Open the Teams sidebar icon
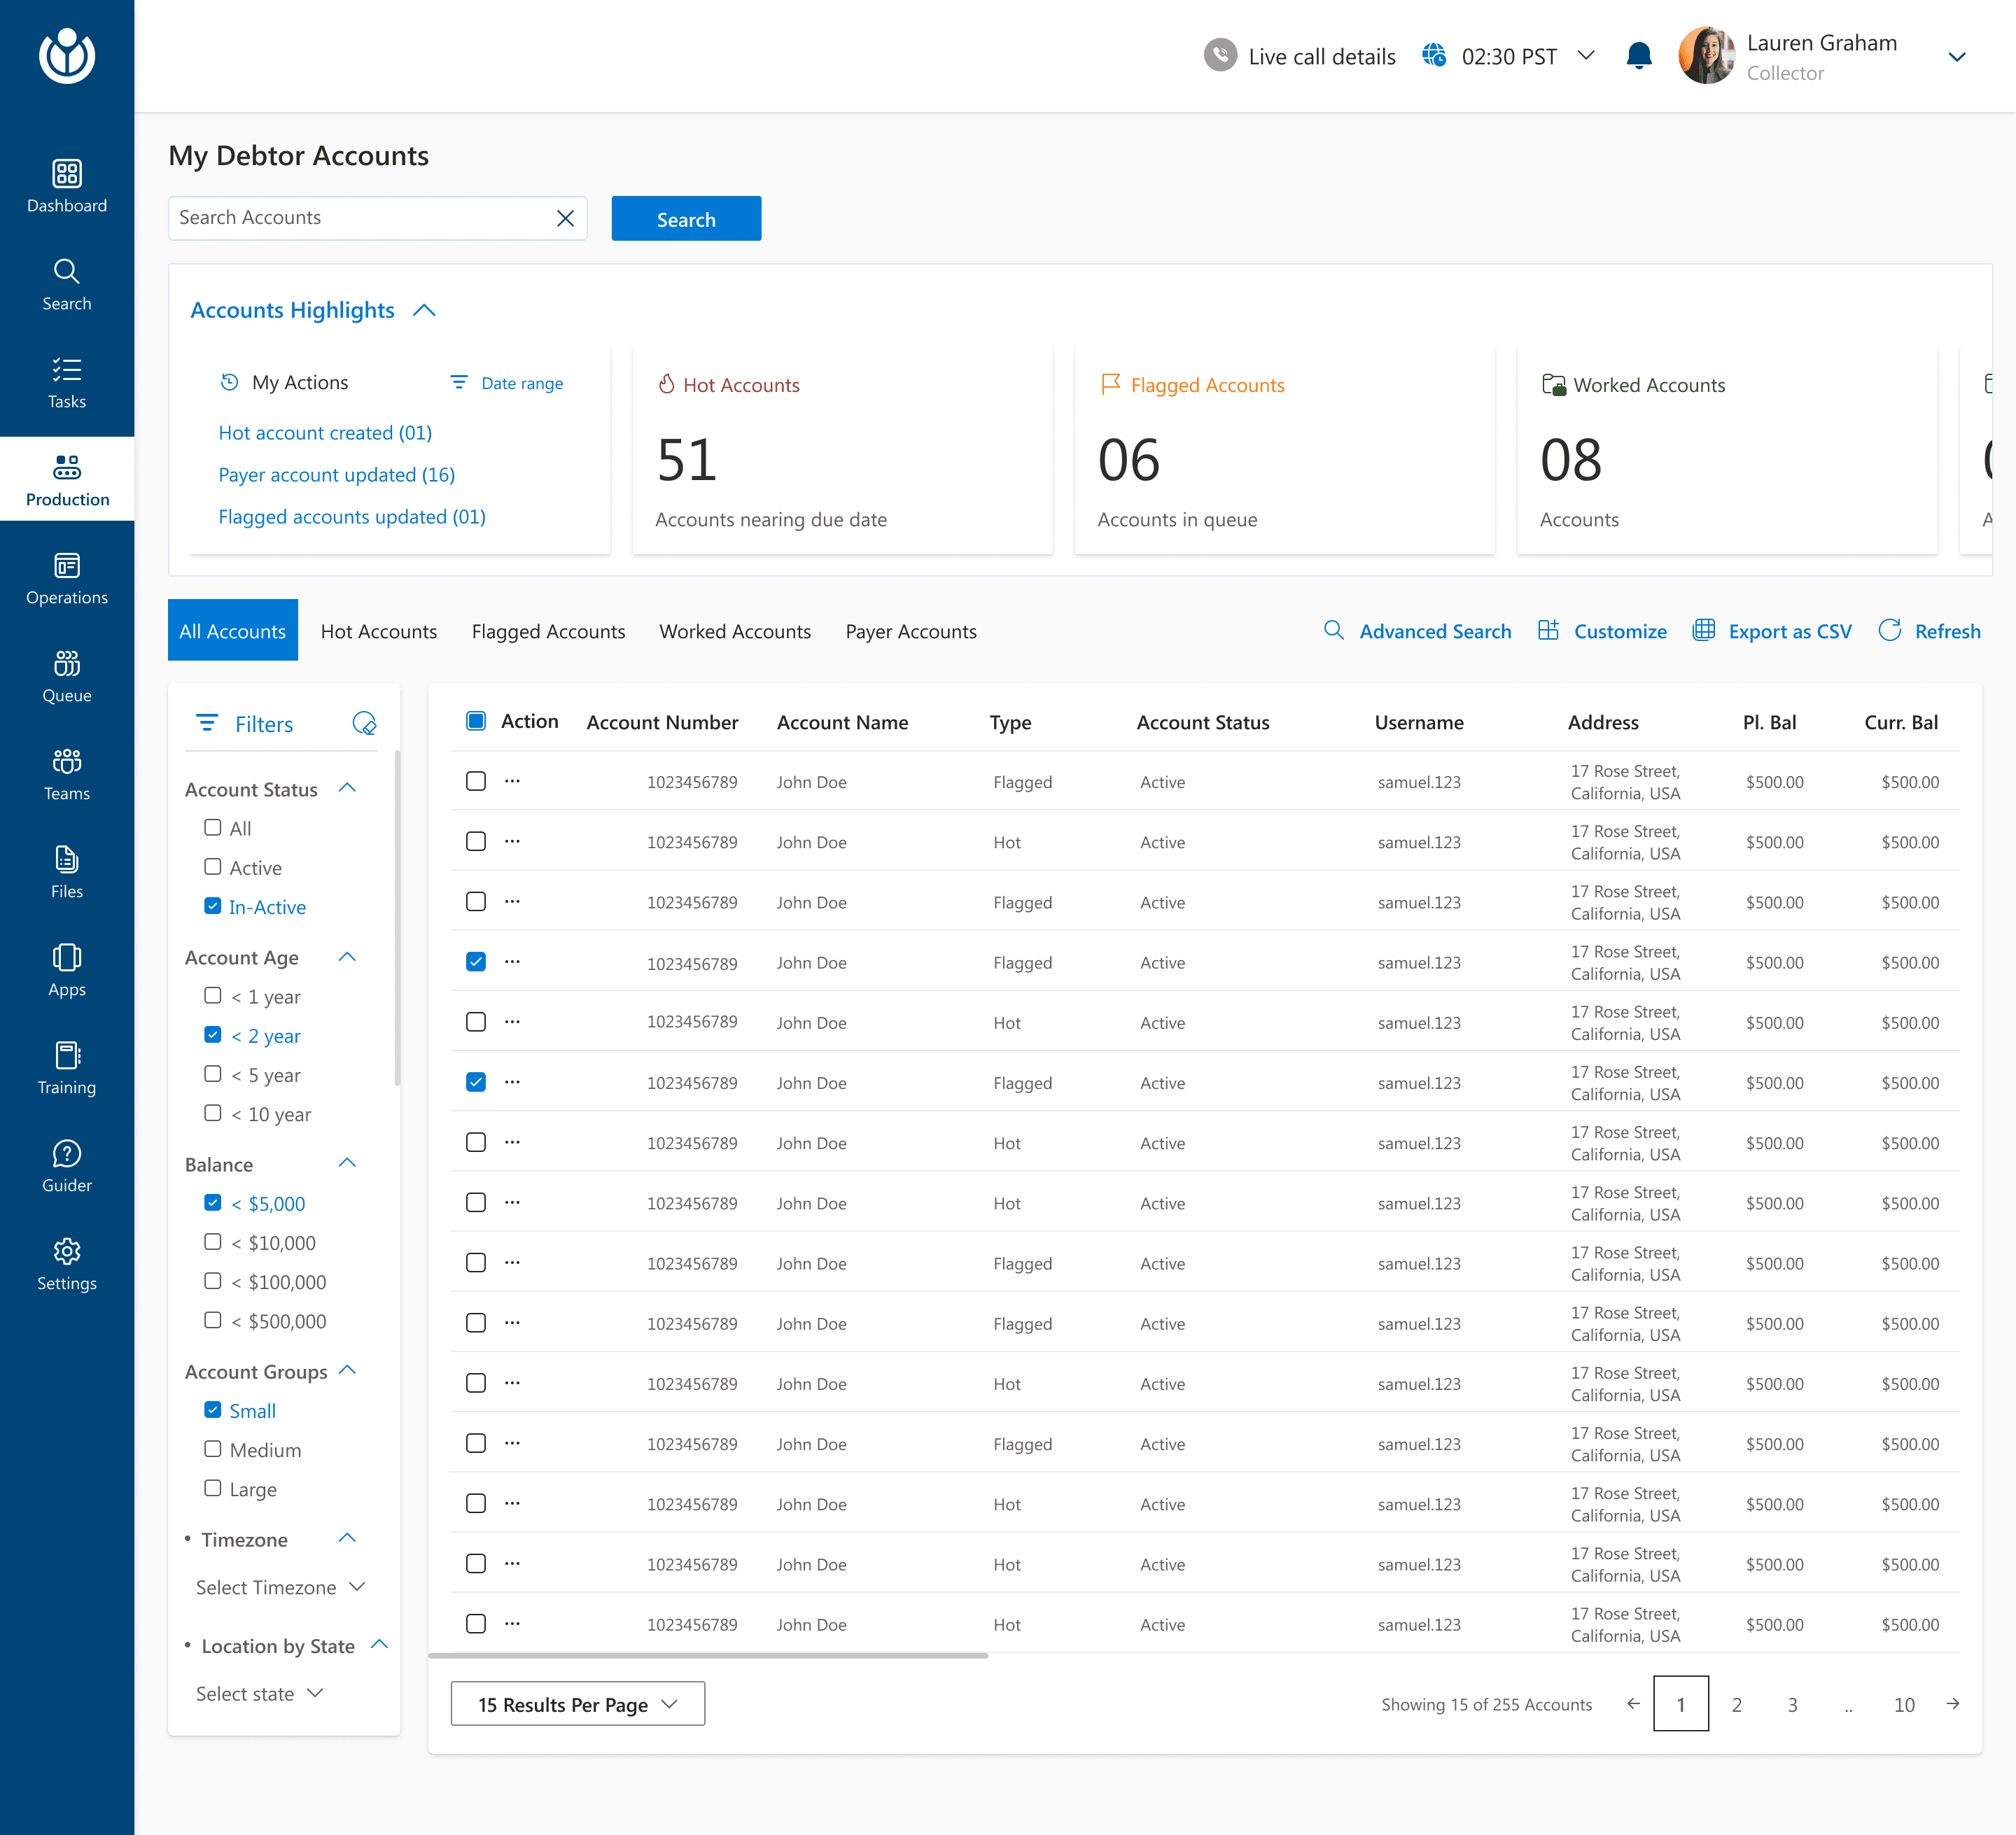2016x1835 pixels. (x=66, y=762)
